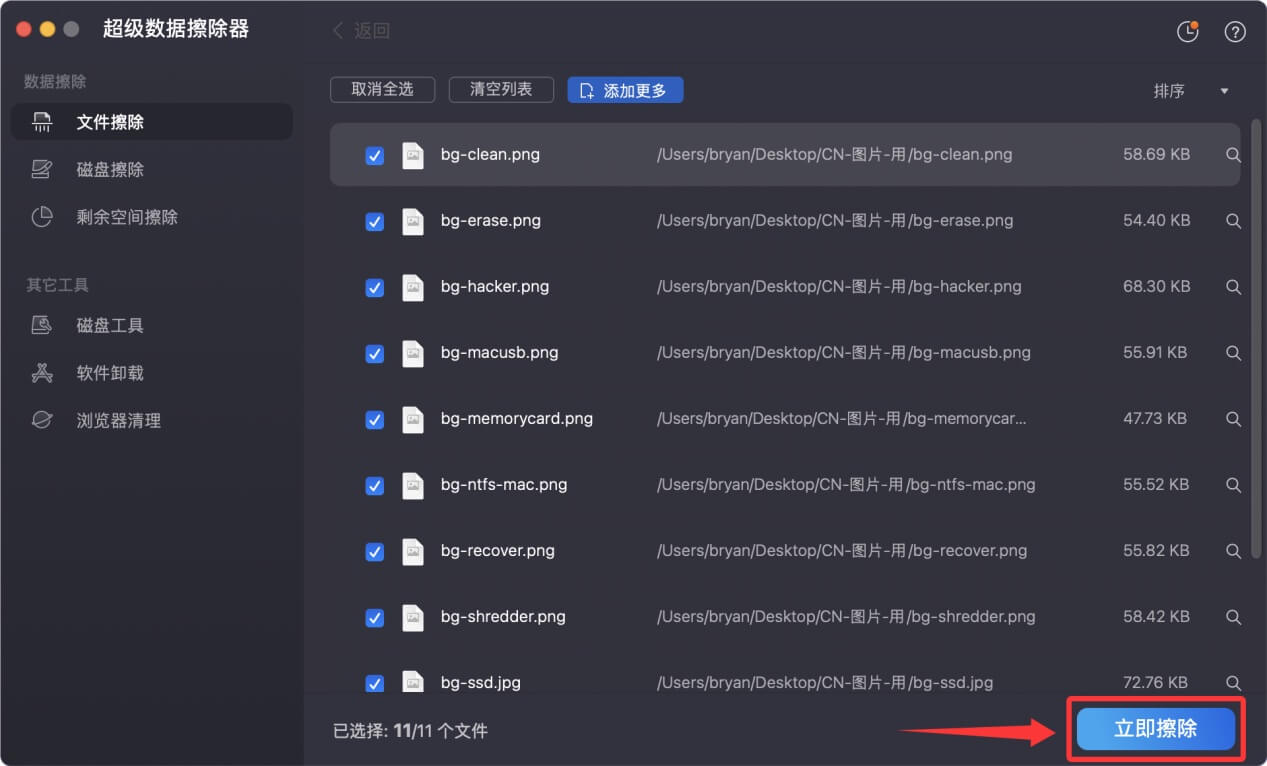Click 添加更多 to add more files
The width and height of the screenshot is (1267, 766).
pos(625,89)
